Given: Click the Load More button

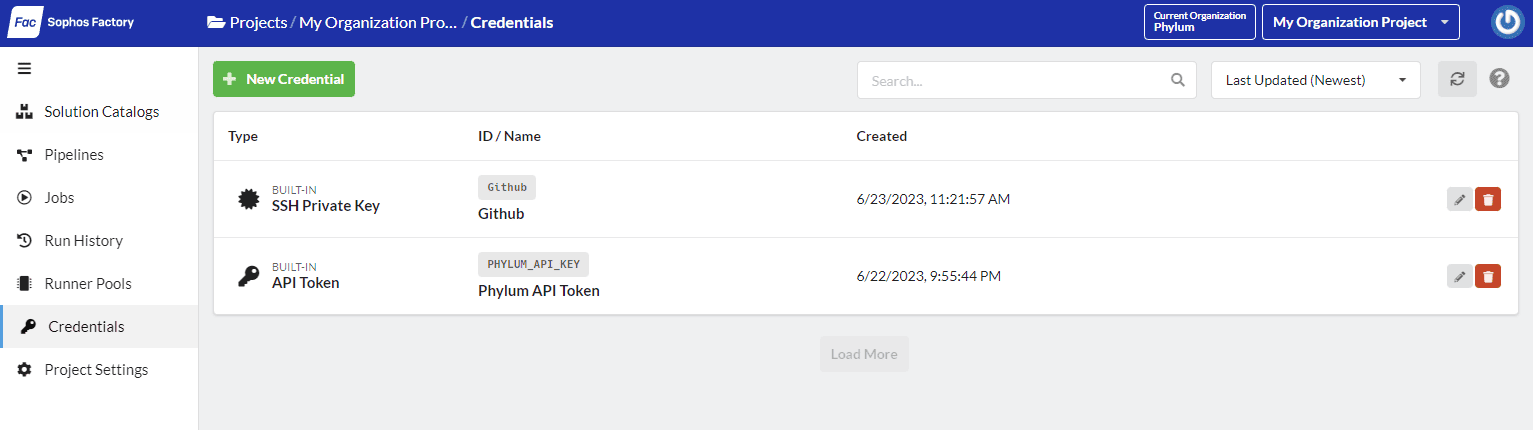Looking at the screenshot, I should point(864,354).
